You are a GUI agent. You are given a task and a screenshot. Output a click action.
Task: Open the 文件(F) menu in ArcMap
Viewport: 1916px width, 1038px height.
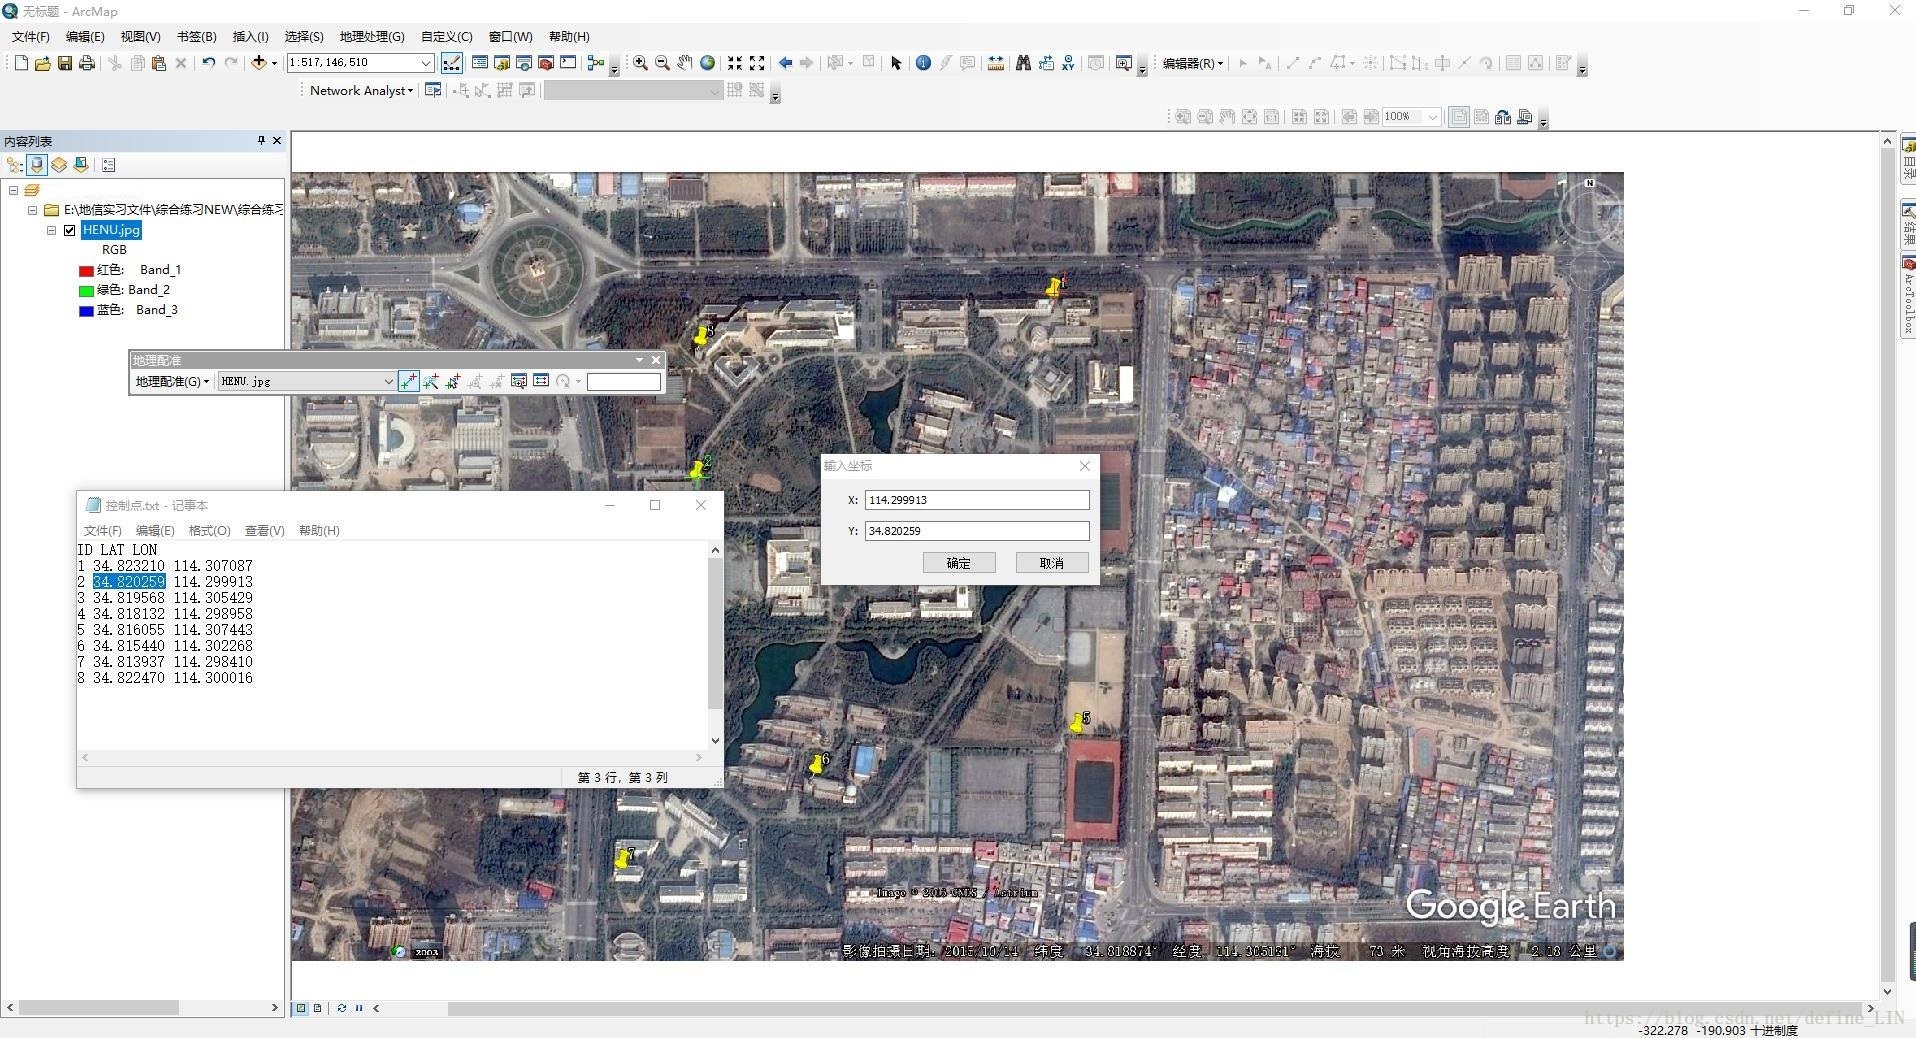click(x=30, y=36)
